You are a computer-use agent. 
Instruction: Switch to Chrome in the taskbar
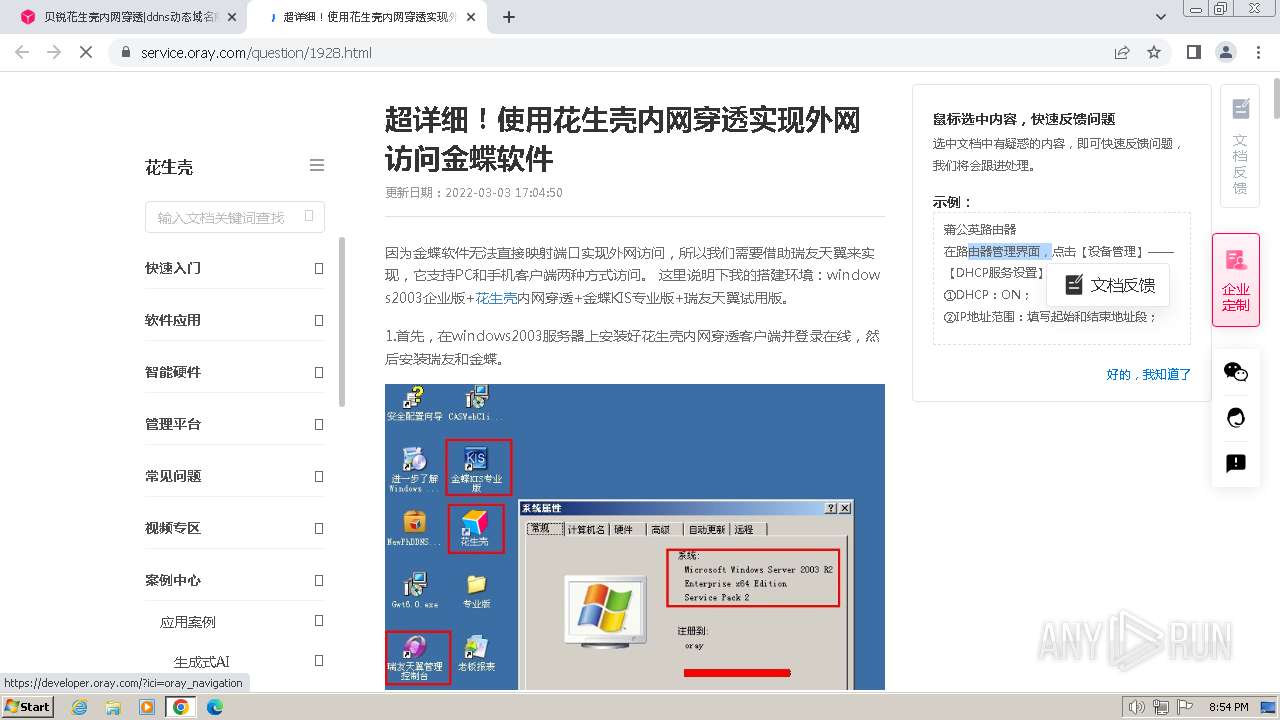181,707
